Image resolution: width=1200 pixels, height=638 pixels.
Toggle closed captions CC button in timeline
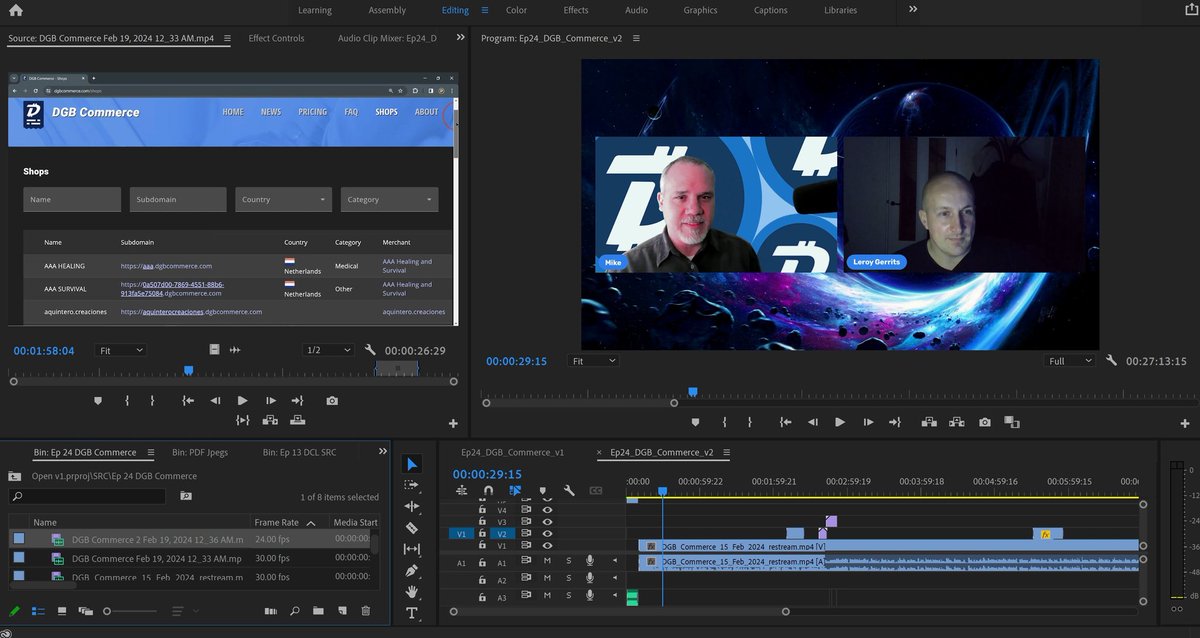click(596, 491)
